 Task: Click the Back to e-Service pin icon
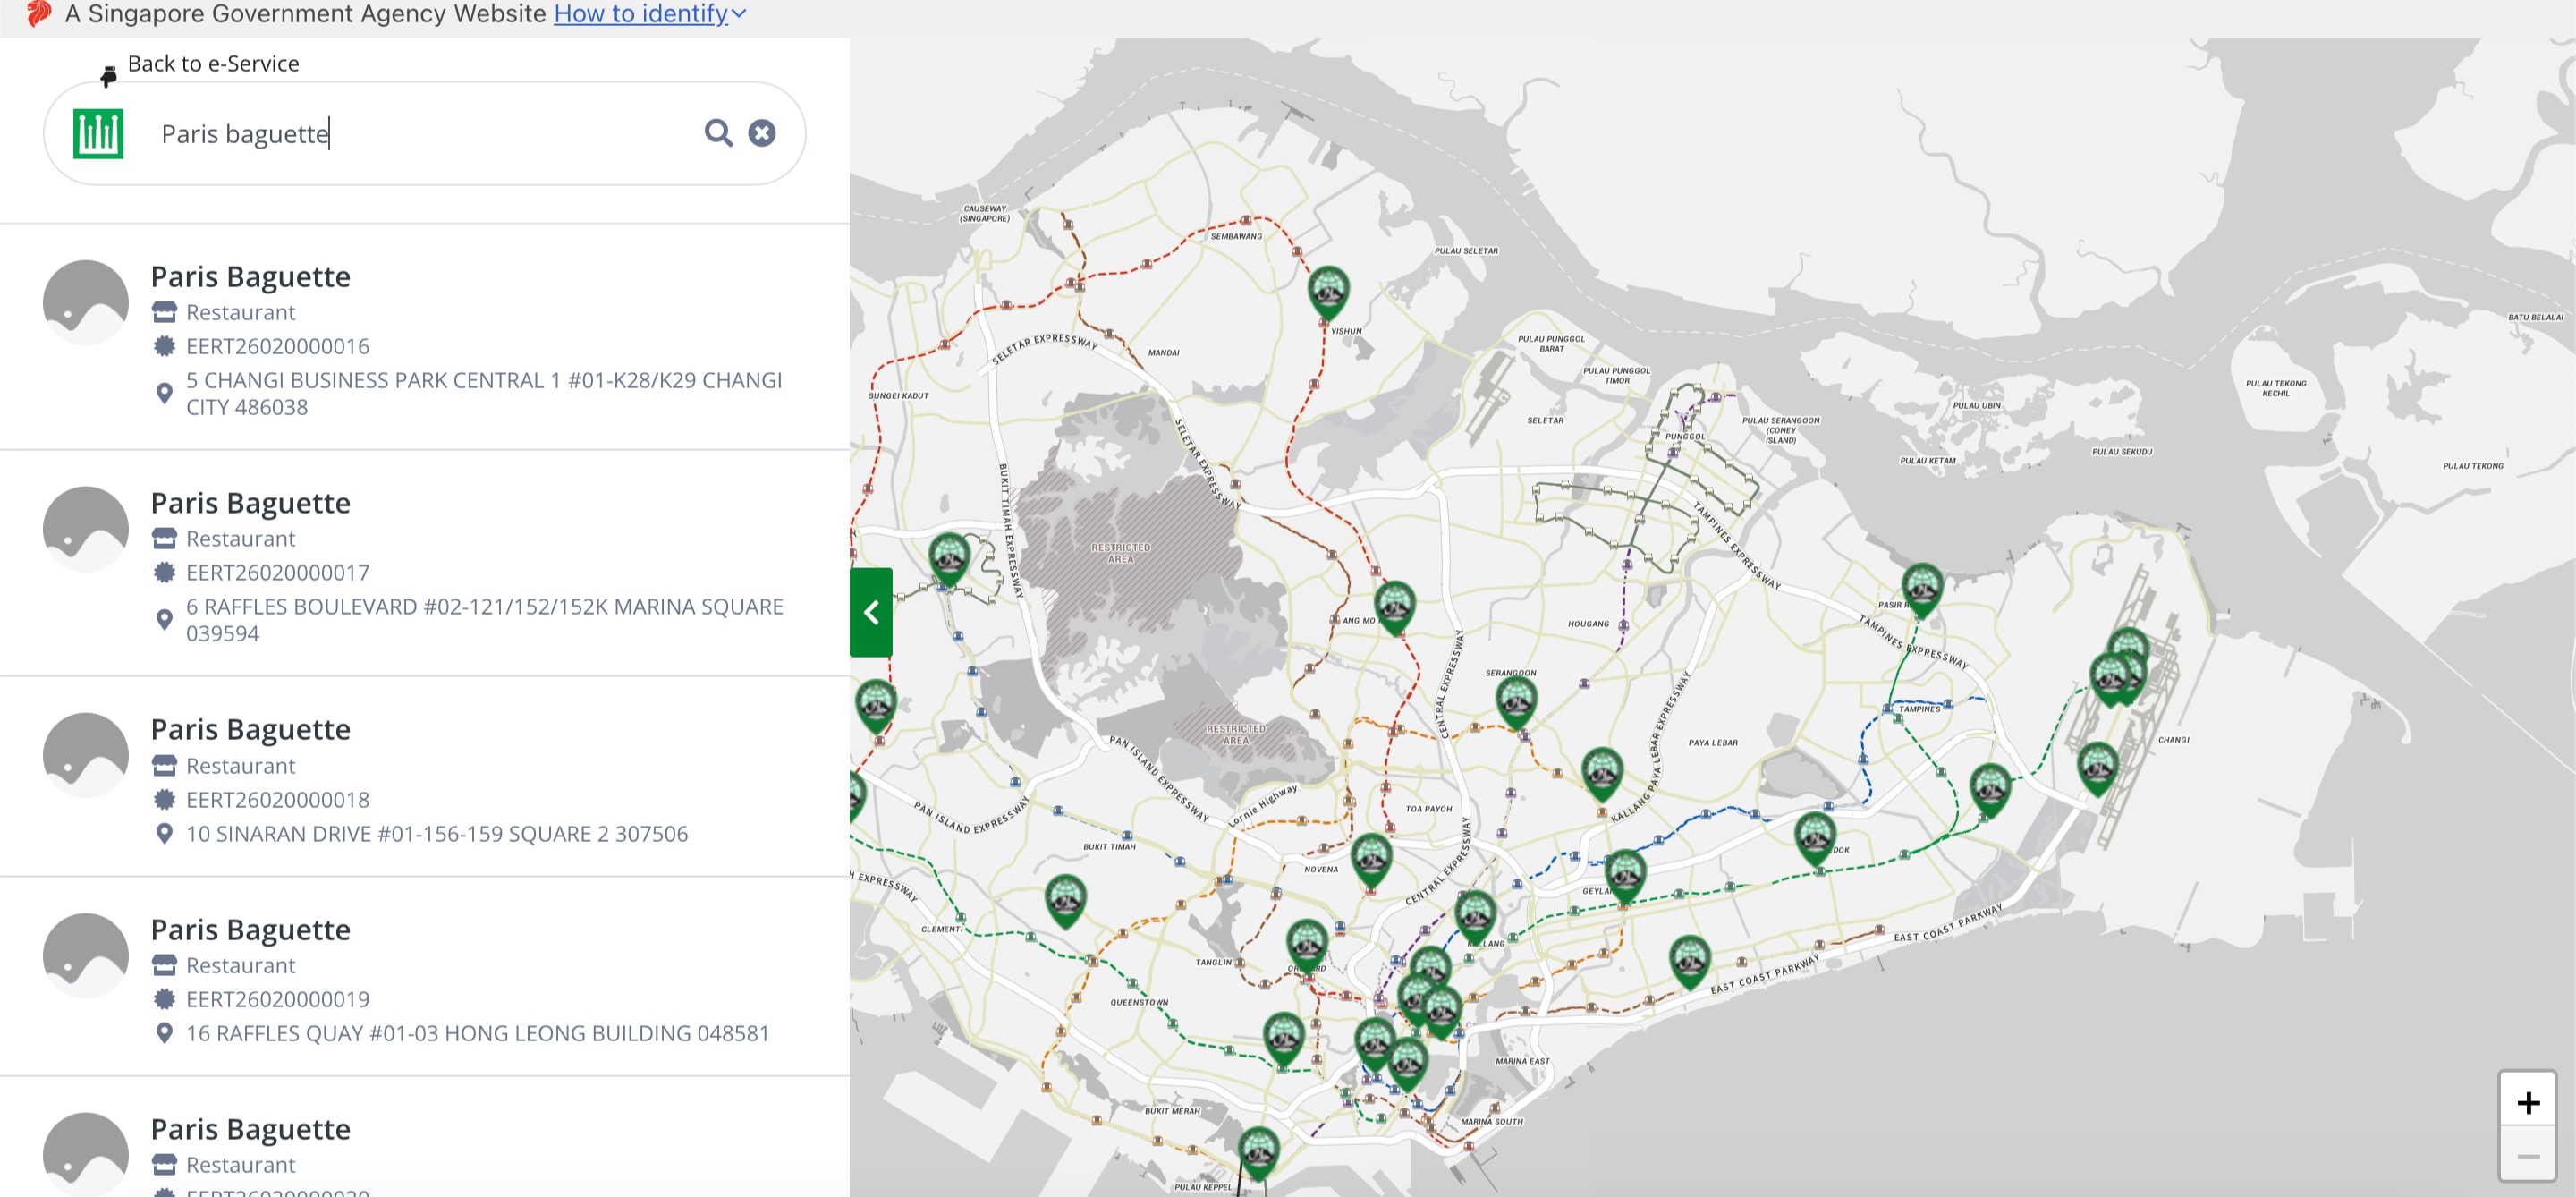[108, 75]
